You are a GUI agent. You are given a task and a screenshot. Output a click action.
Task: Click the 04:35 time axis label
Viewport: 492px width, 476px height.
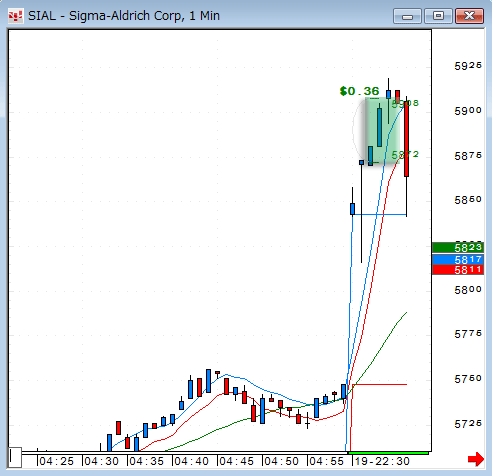pyautogui.click(x=146, y=461)
